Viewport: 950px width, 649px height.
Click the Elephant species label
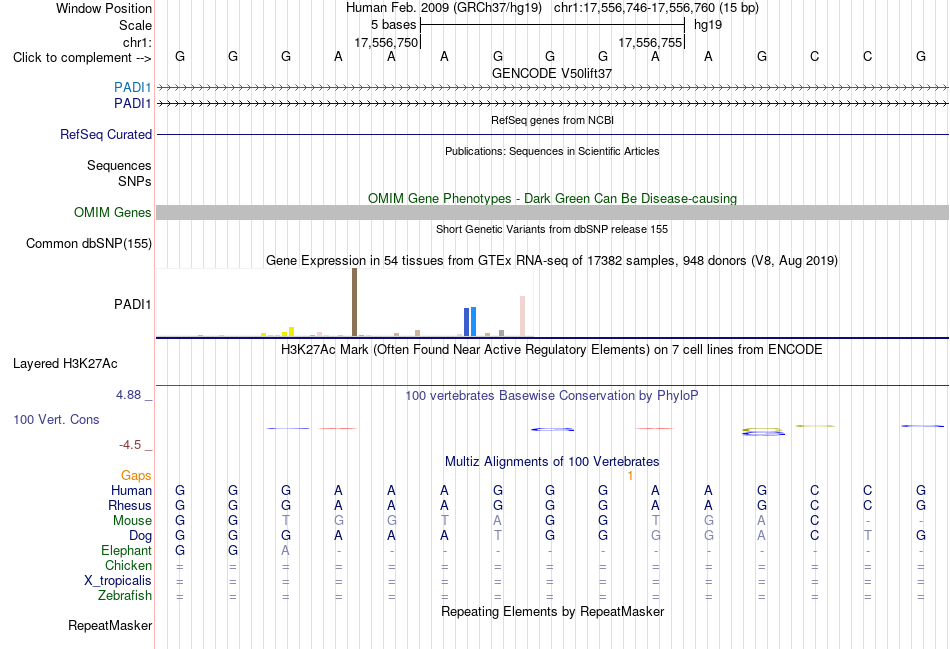pos(127,550)
